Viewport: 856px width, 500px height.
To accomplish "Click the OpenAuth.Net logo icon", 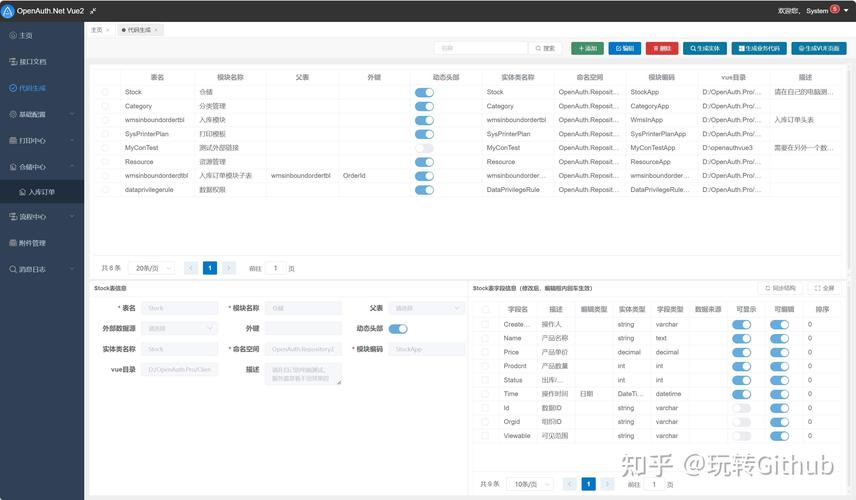I will (x=8, y=11).
